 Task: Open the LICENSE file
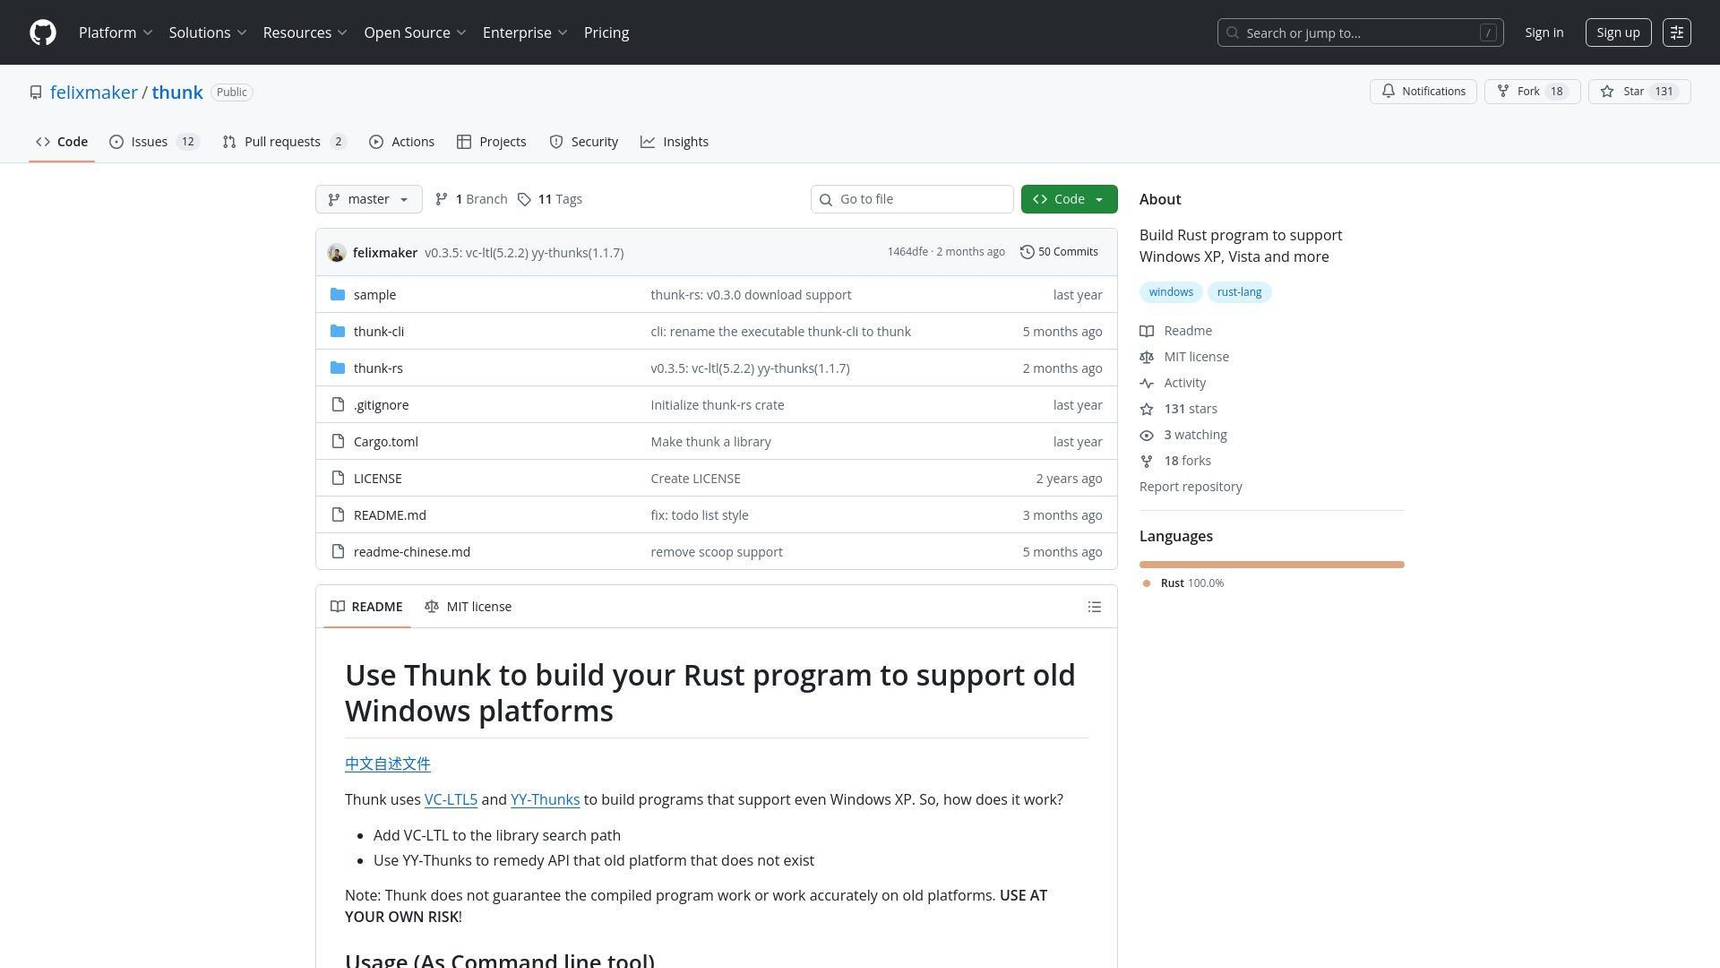click(x=377, y=479)
